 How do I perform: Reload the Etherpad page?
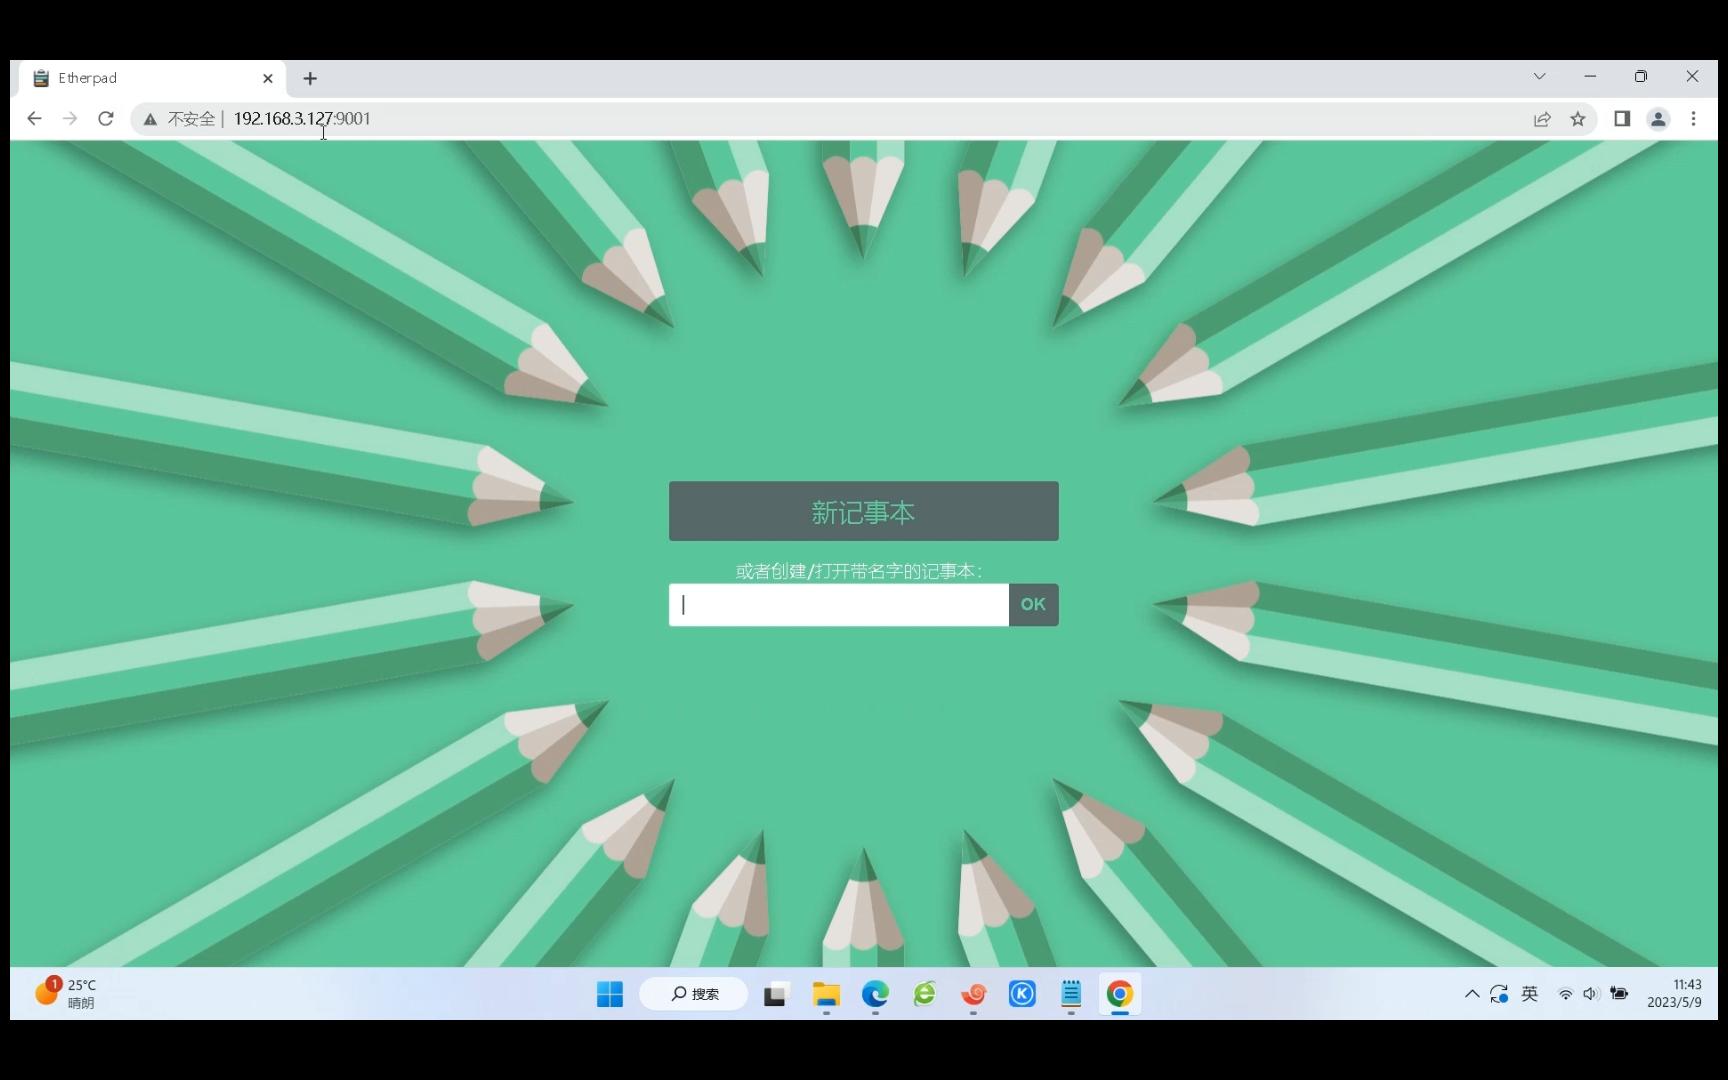[x=106, y=118]
